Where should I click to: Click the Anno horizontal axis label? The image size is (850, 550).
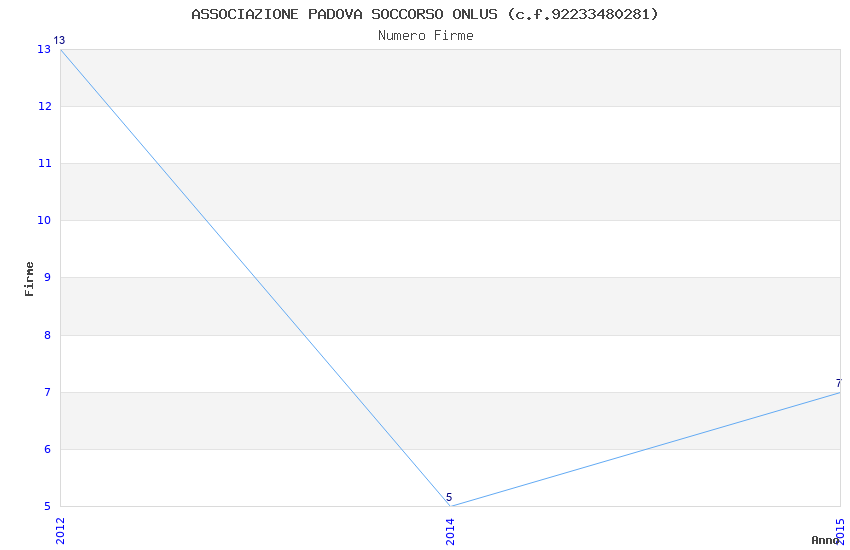tap(825, 540)
